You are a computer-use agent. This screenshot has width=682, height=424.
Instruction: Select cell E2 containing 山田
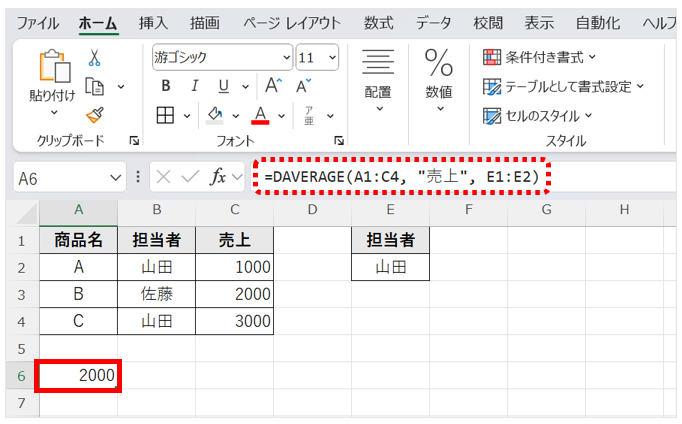coord(390,267)
